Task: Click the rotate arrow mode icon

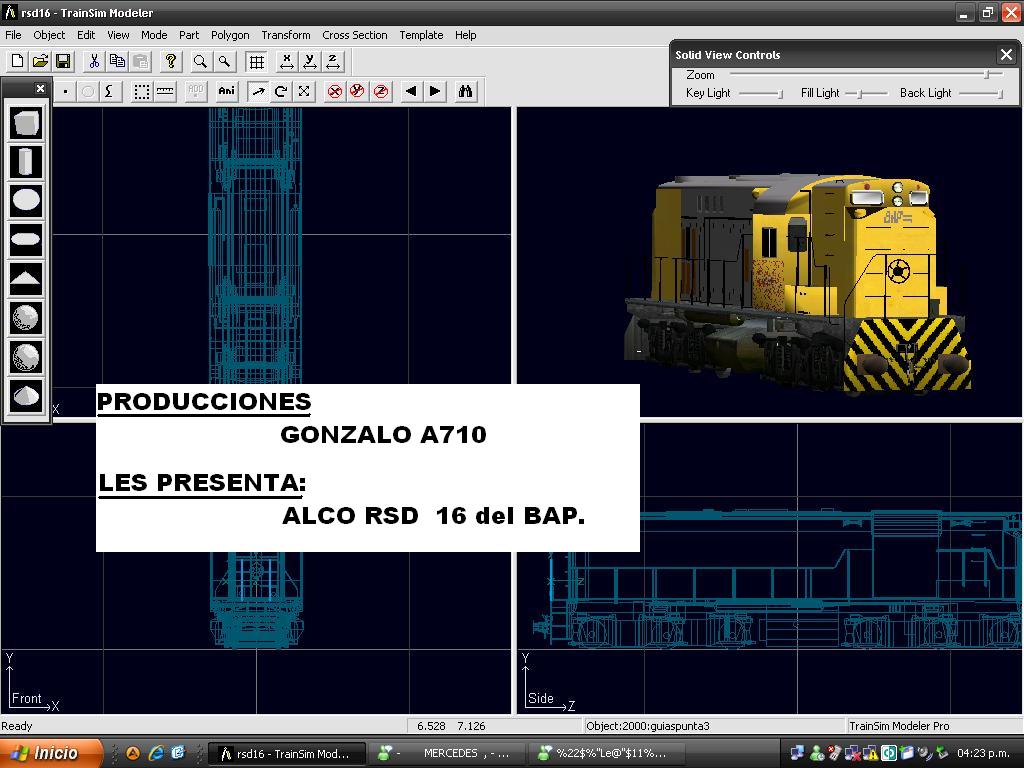Action: coord(281,91)
